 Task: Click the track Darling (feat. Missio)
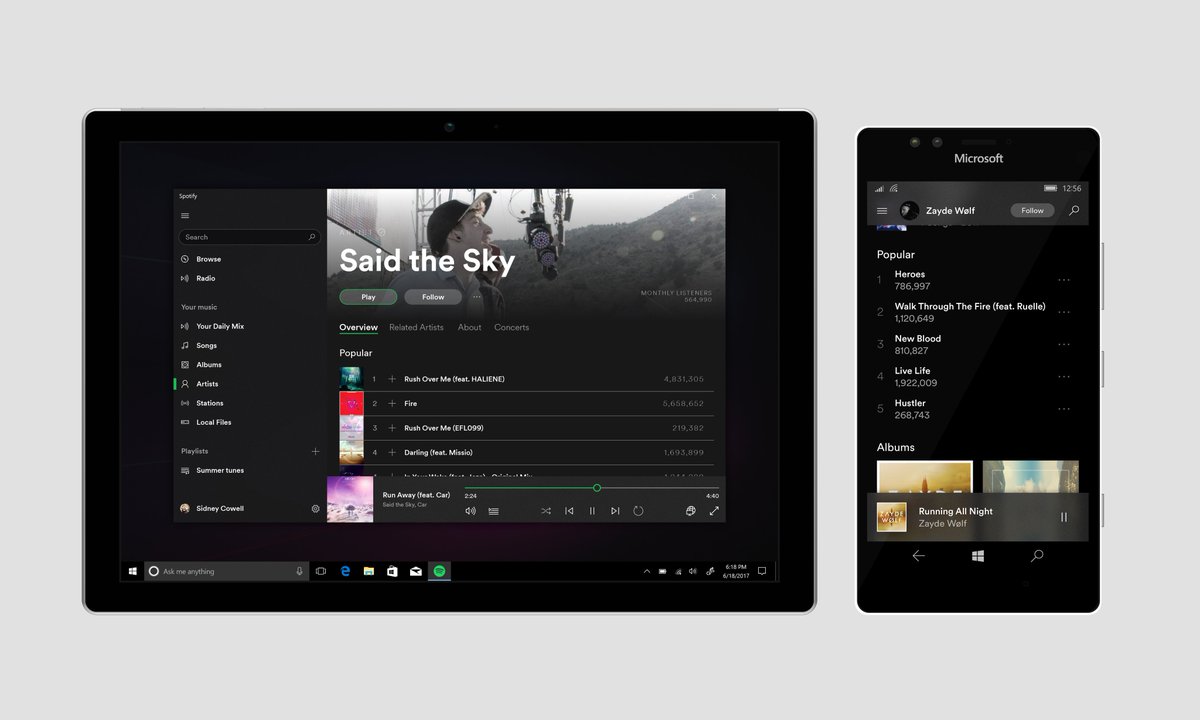[438, 452]
